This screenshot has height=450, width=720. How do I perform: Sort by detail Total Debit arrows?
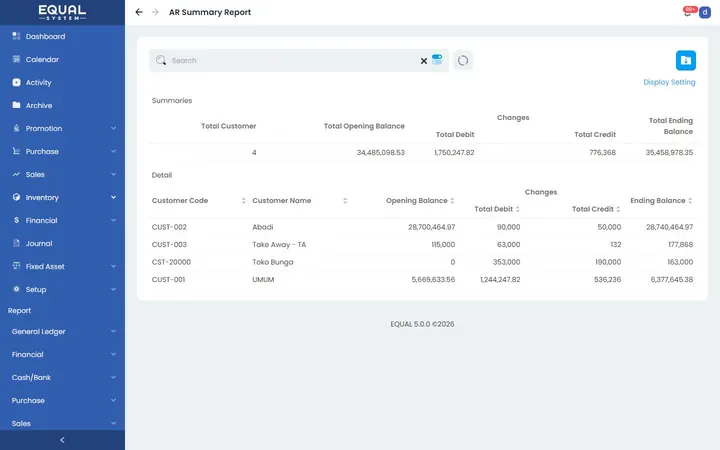[x=518, y=209]
